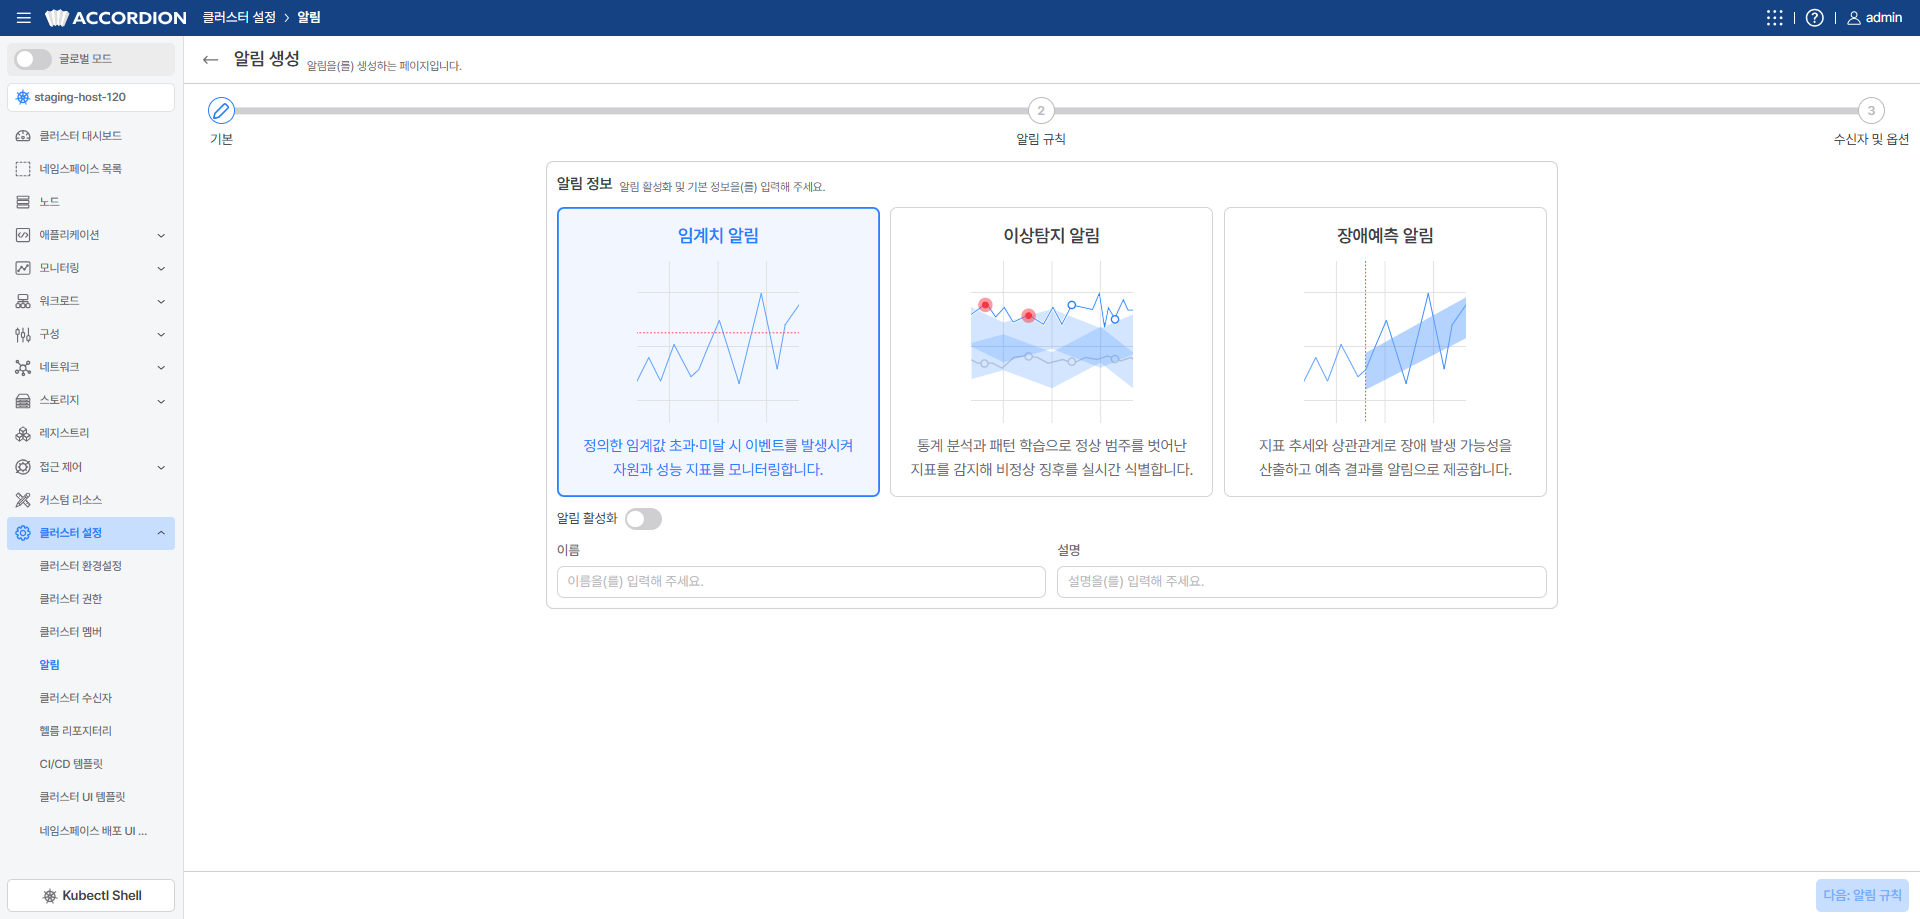The image size is (1920, 919).
Task: Open 클러스터 수신자 submenu item
Action: coord(76,698)
